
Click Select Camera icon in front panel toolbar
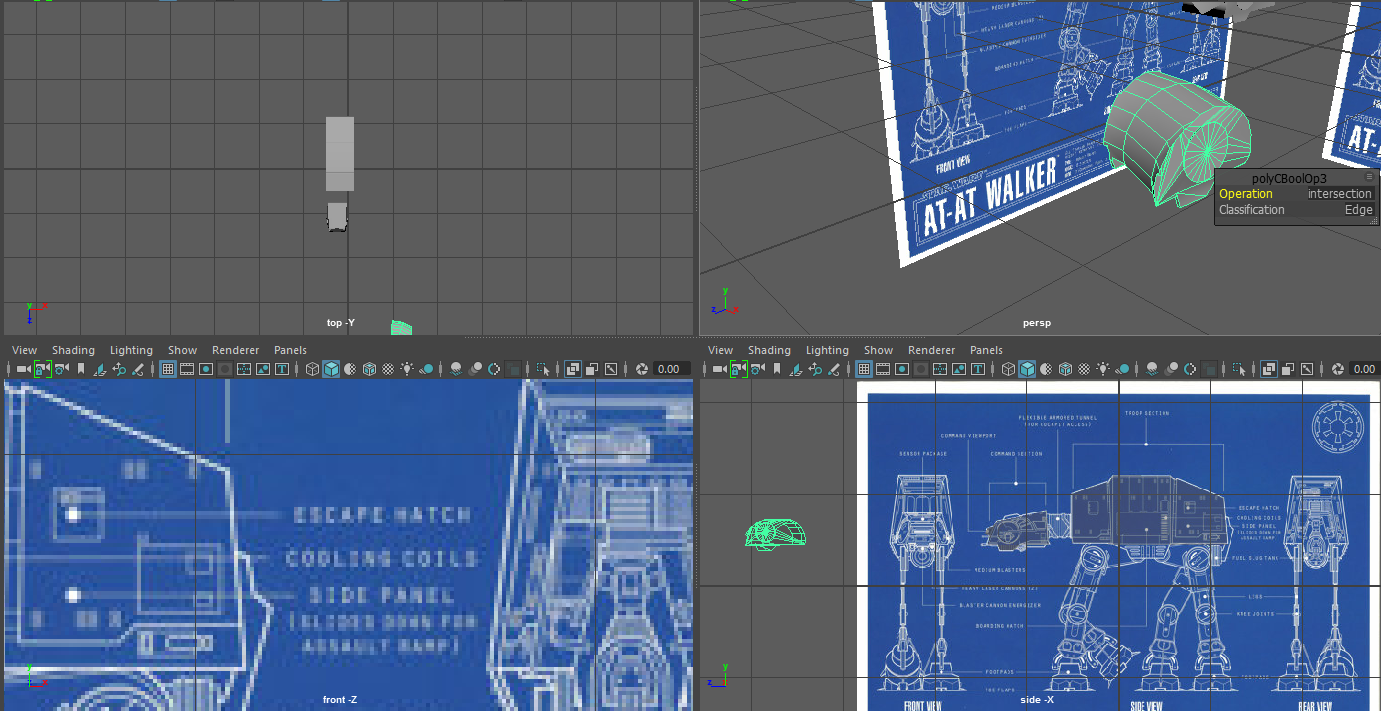pos(23,369)
